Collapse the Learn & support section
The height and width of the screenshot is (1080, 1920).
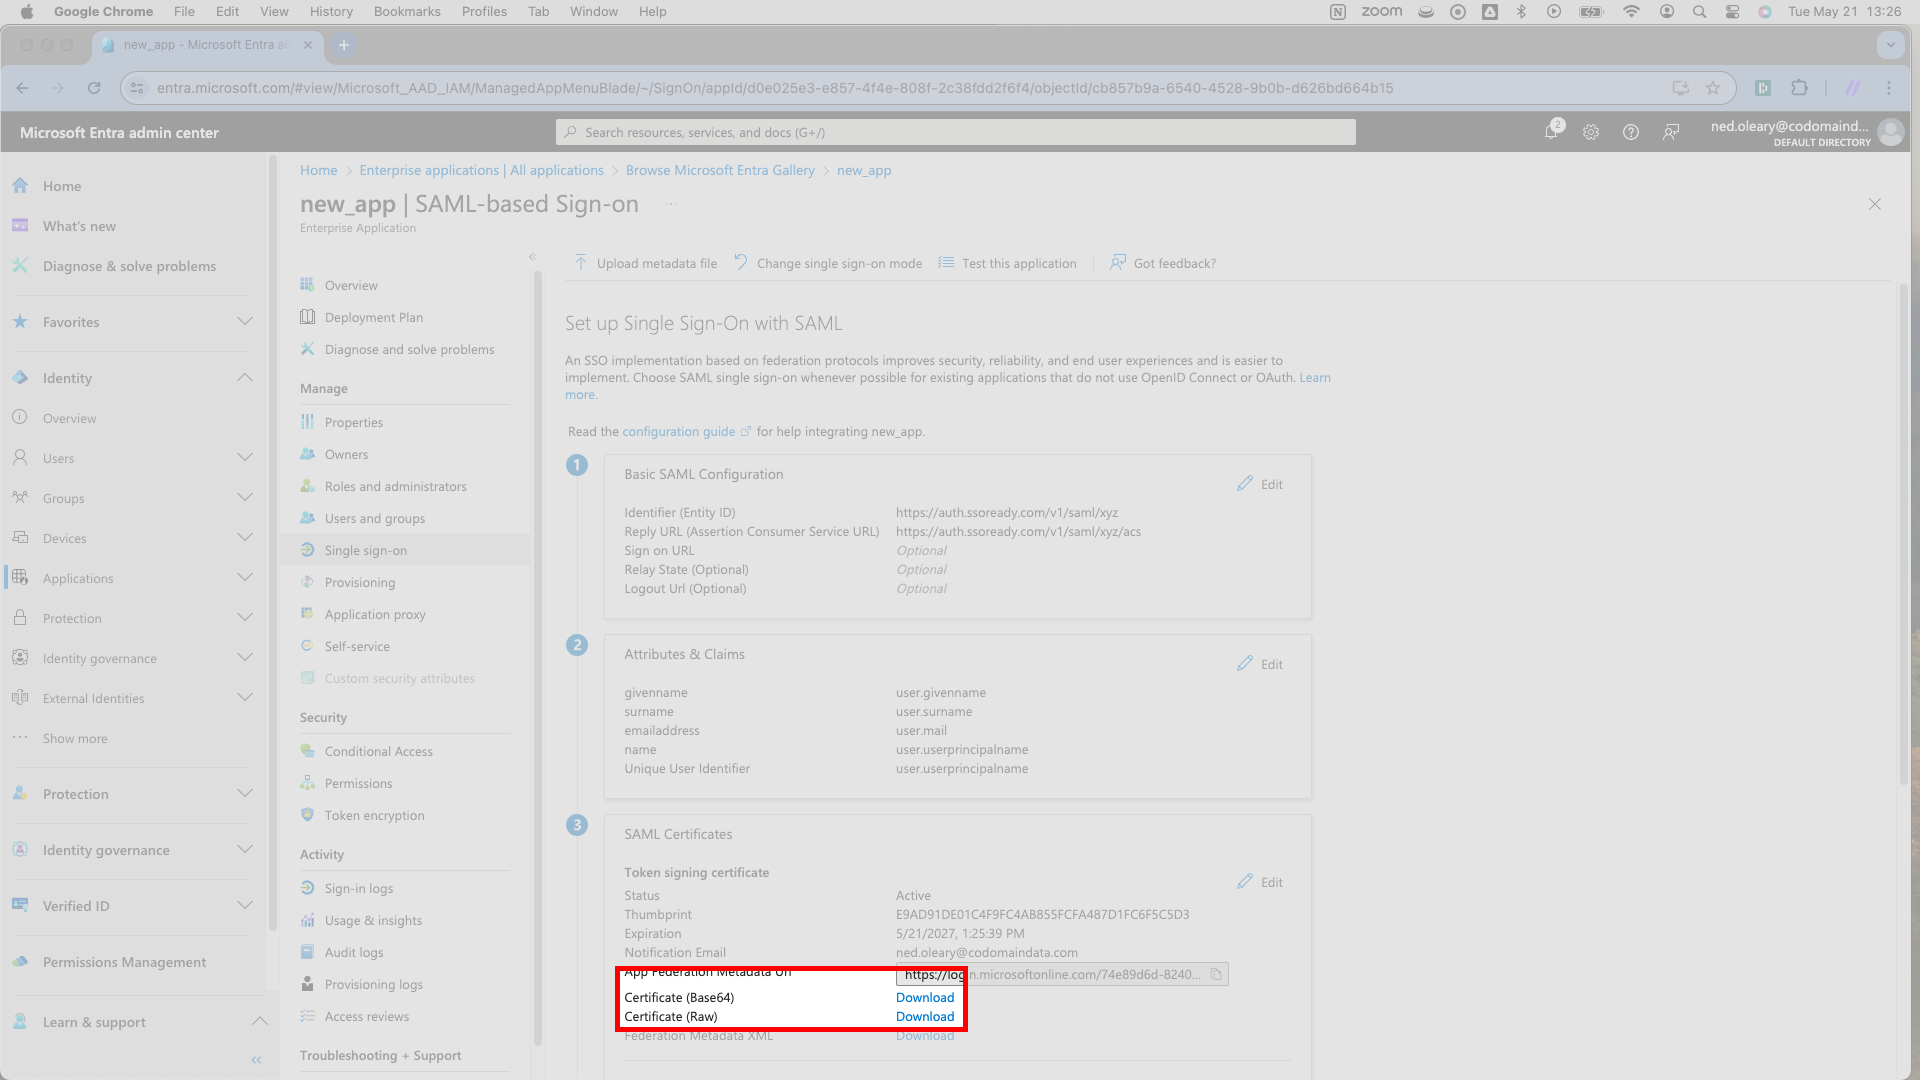pyautogui.click(x=259, y=1022)
